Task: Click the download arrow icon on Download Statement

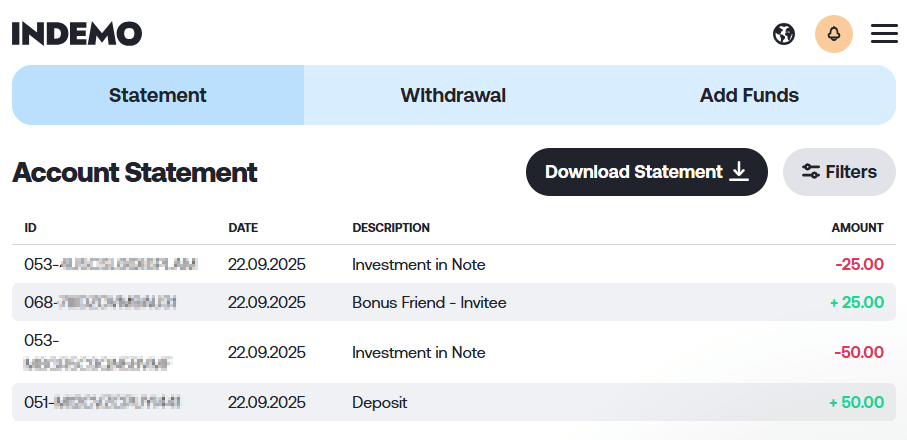Action: coord(739,172)
